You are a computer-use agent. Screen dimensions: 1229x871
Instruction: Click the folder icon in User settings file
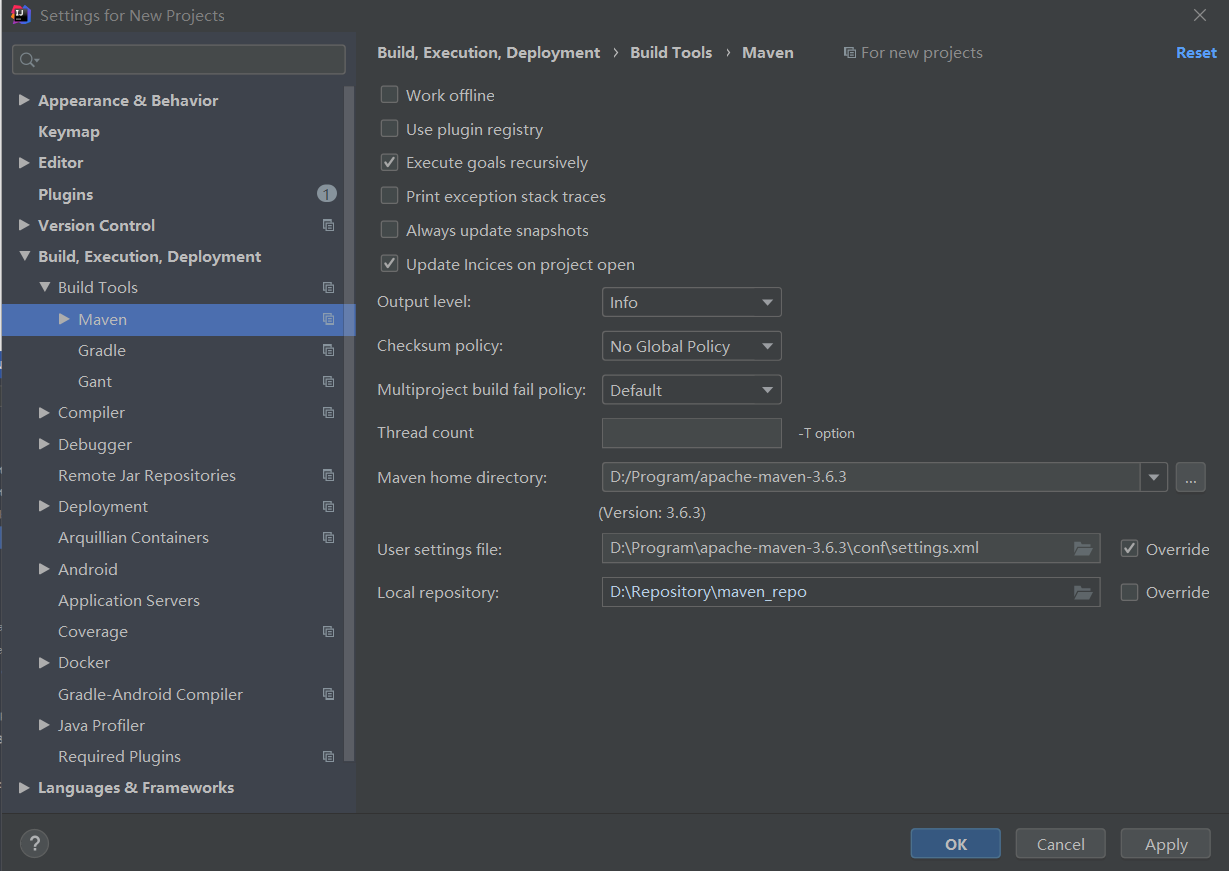1082,548
